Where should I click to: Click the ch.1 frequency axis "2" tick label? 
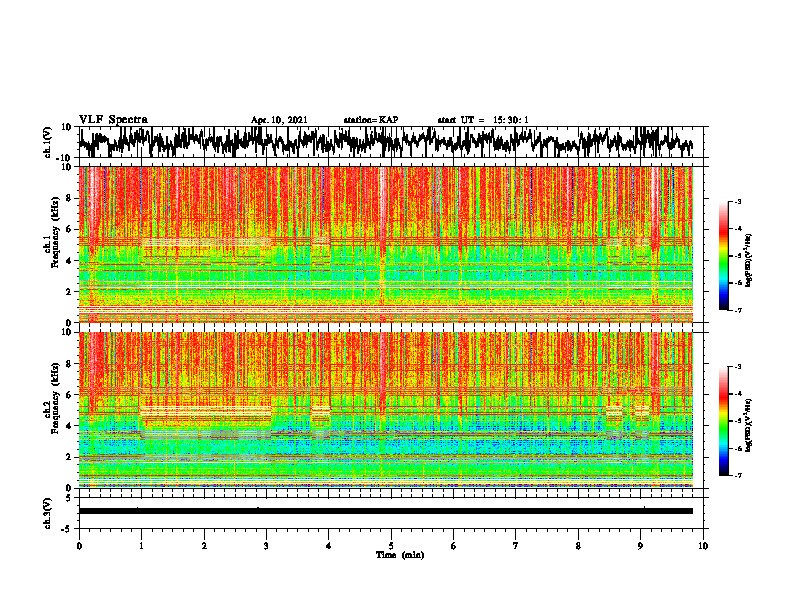pos(69,292)
